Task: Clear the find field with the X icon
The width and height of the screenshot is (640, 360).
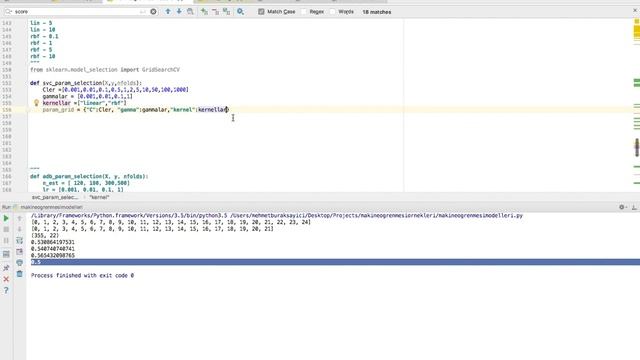Action: coord(153,12)
